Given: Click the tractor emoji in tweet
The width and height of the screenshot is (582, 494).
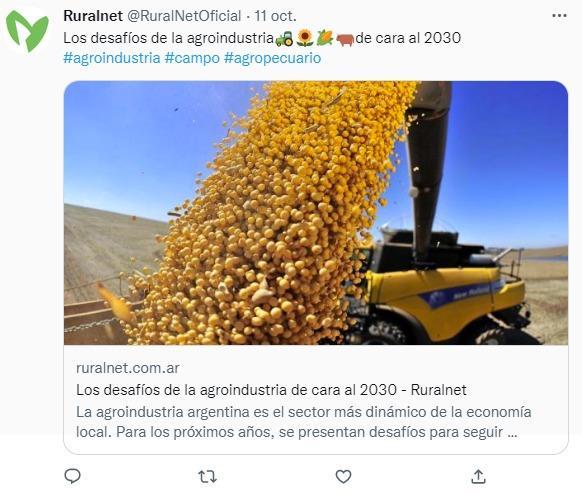Looking at the screenshot, I should [284, 38].
